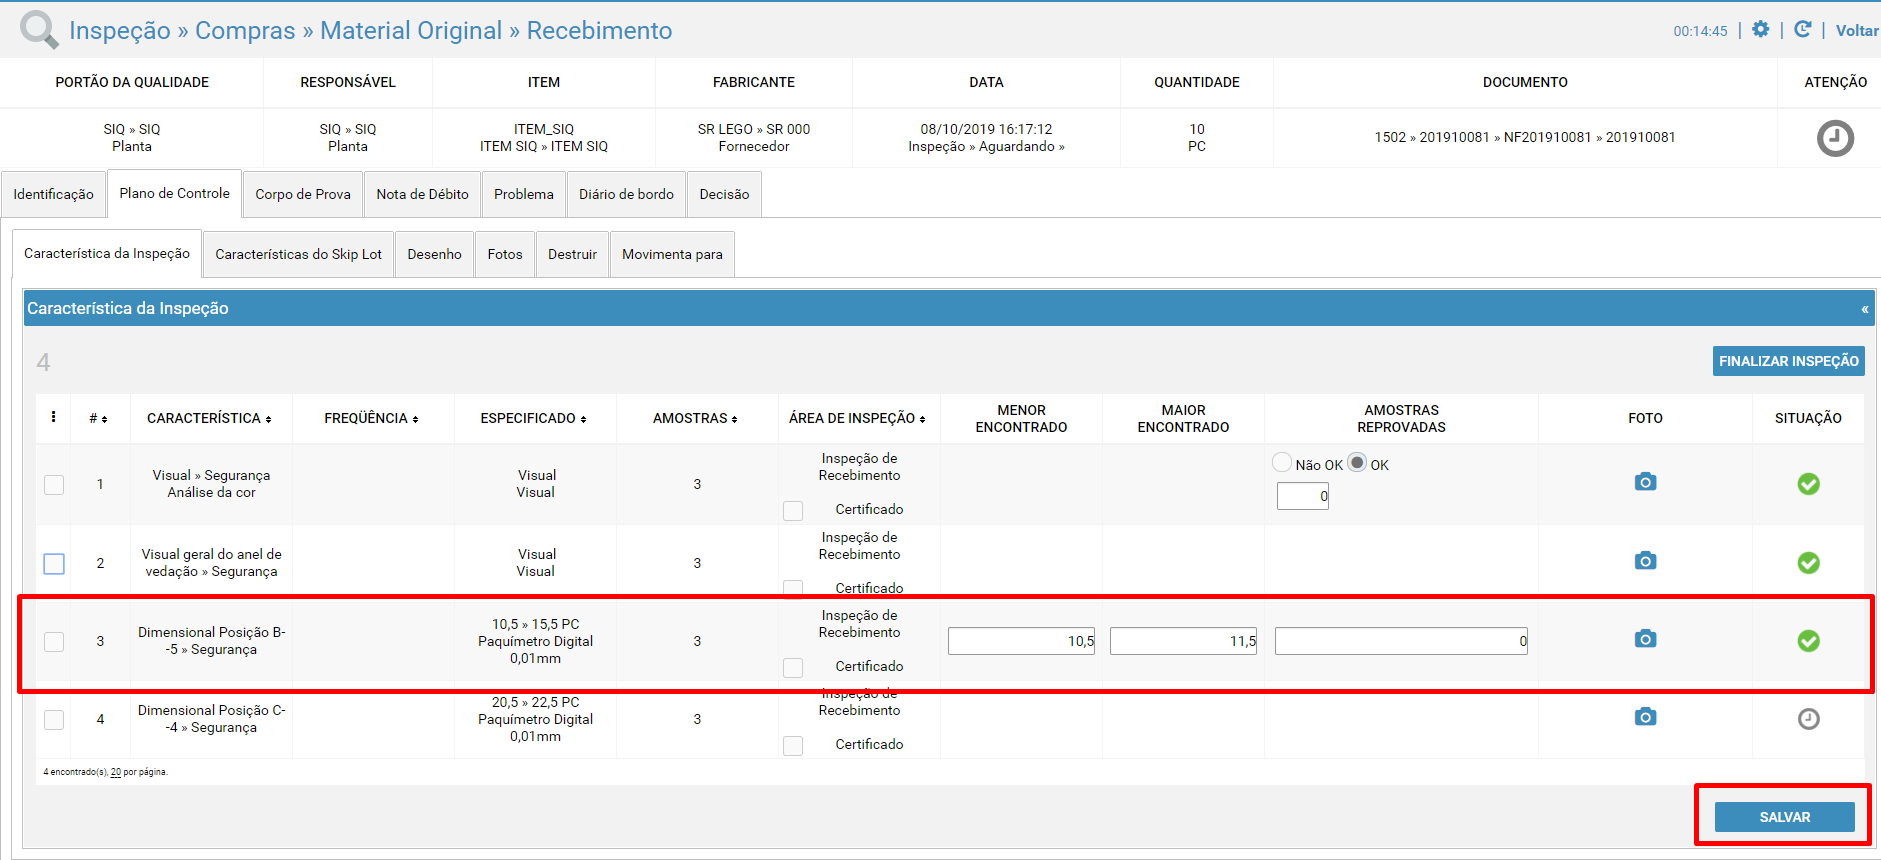Screen dimensions: 1881x860
Task: Tick Certificado checkbox in row 1
Action: click(x=793, y=511)
